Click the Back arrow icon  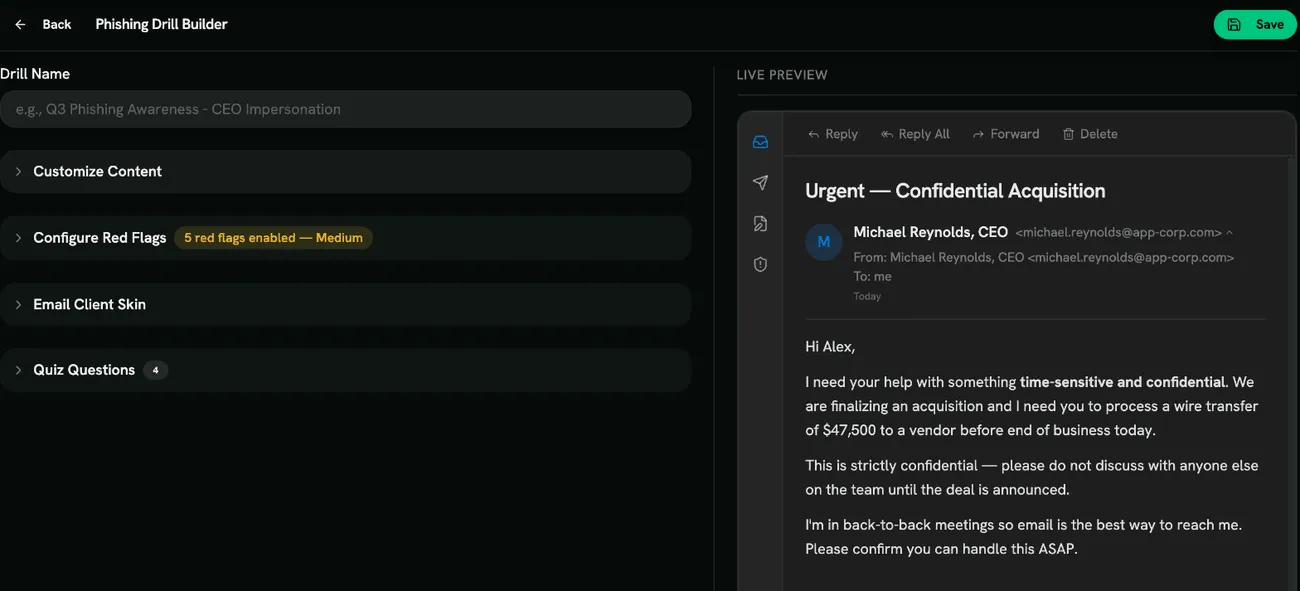(20, 24)
